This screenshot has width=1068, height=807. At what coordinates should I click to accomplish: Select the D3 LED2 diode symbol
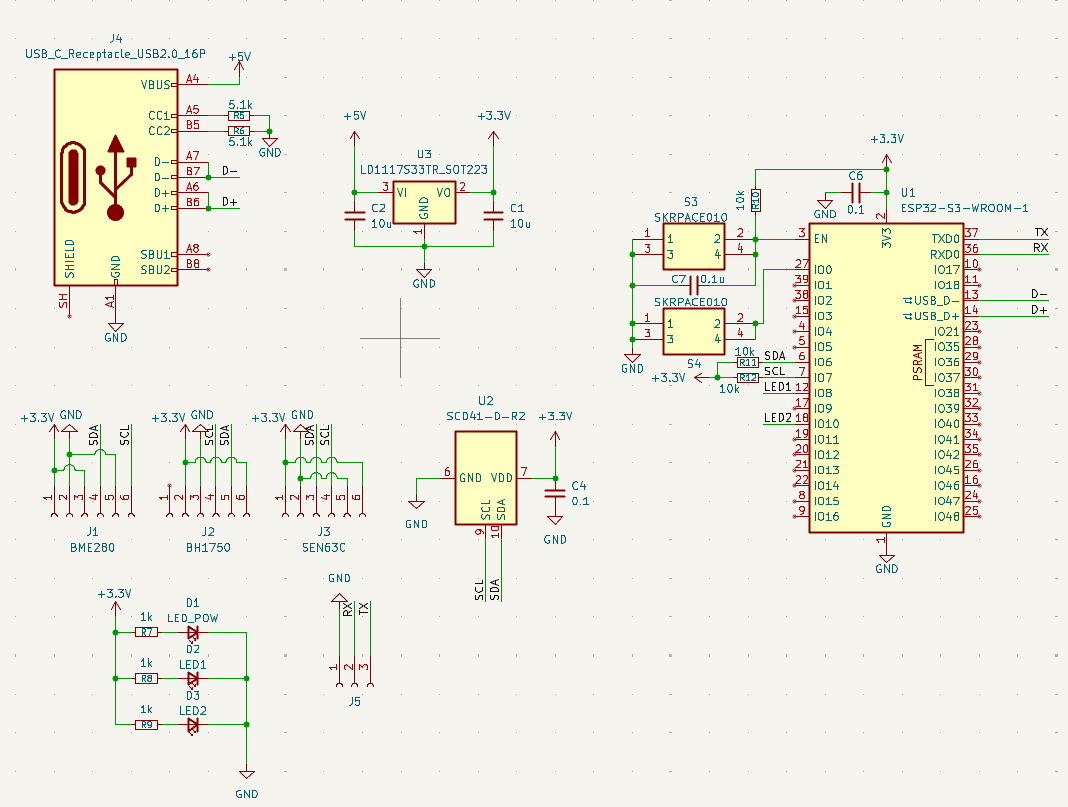click(193, 725)
